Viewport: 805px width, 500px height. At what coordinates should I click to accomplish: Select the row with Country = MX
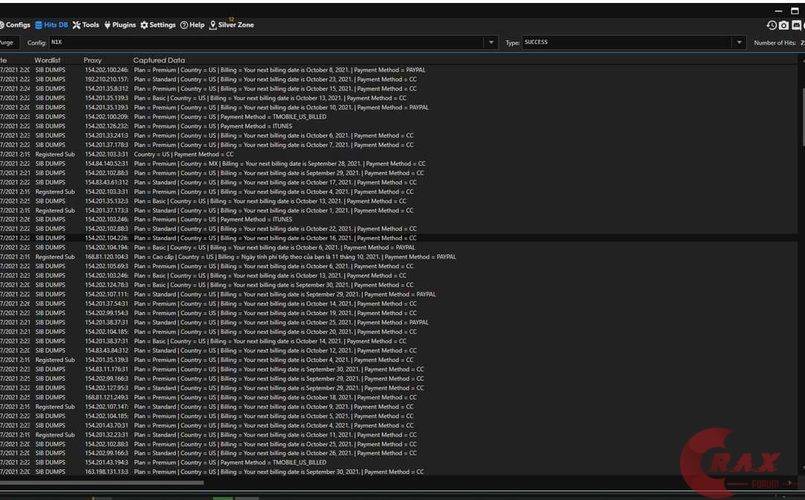tap(398, 164)
